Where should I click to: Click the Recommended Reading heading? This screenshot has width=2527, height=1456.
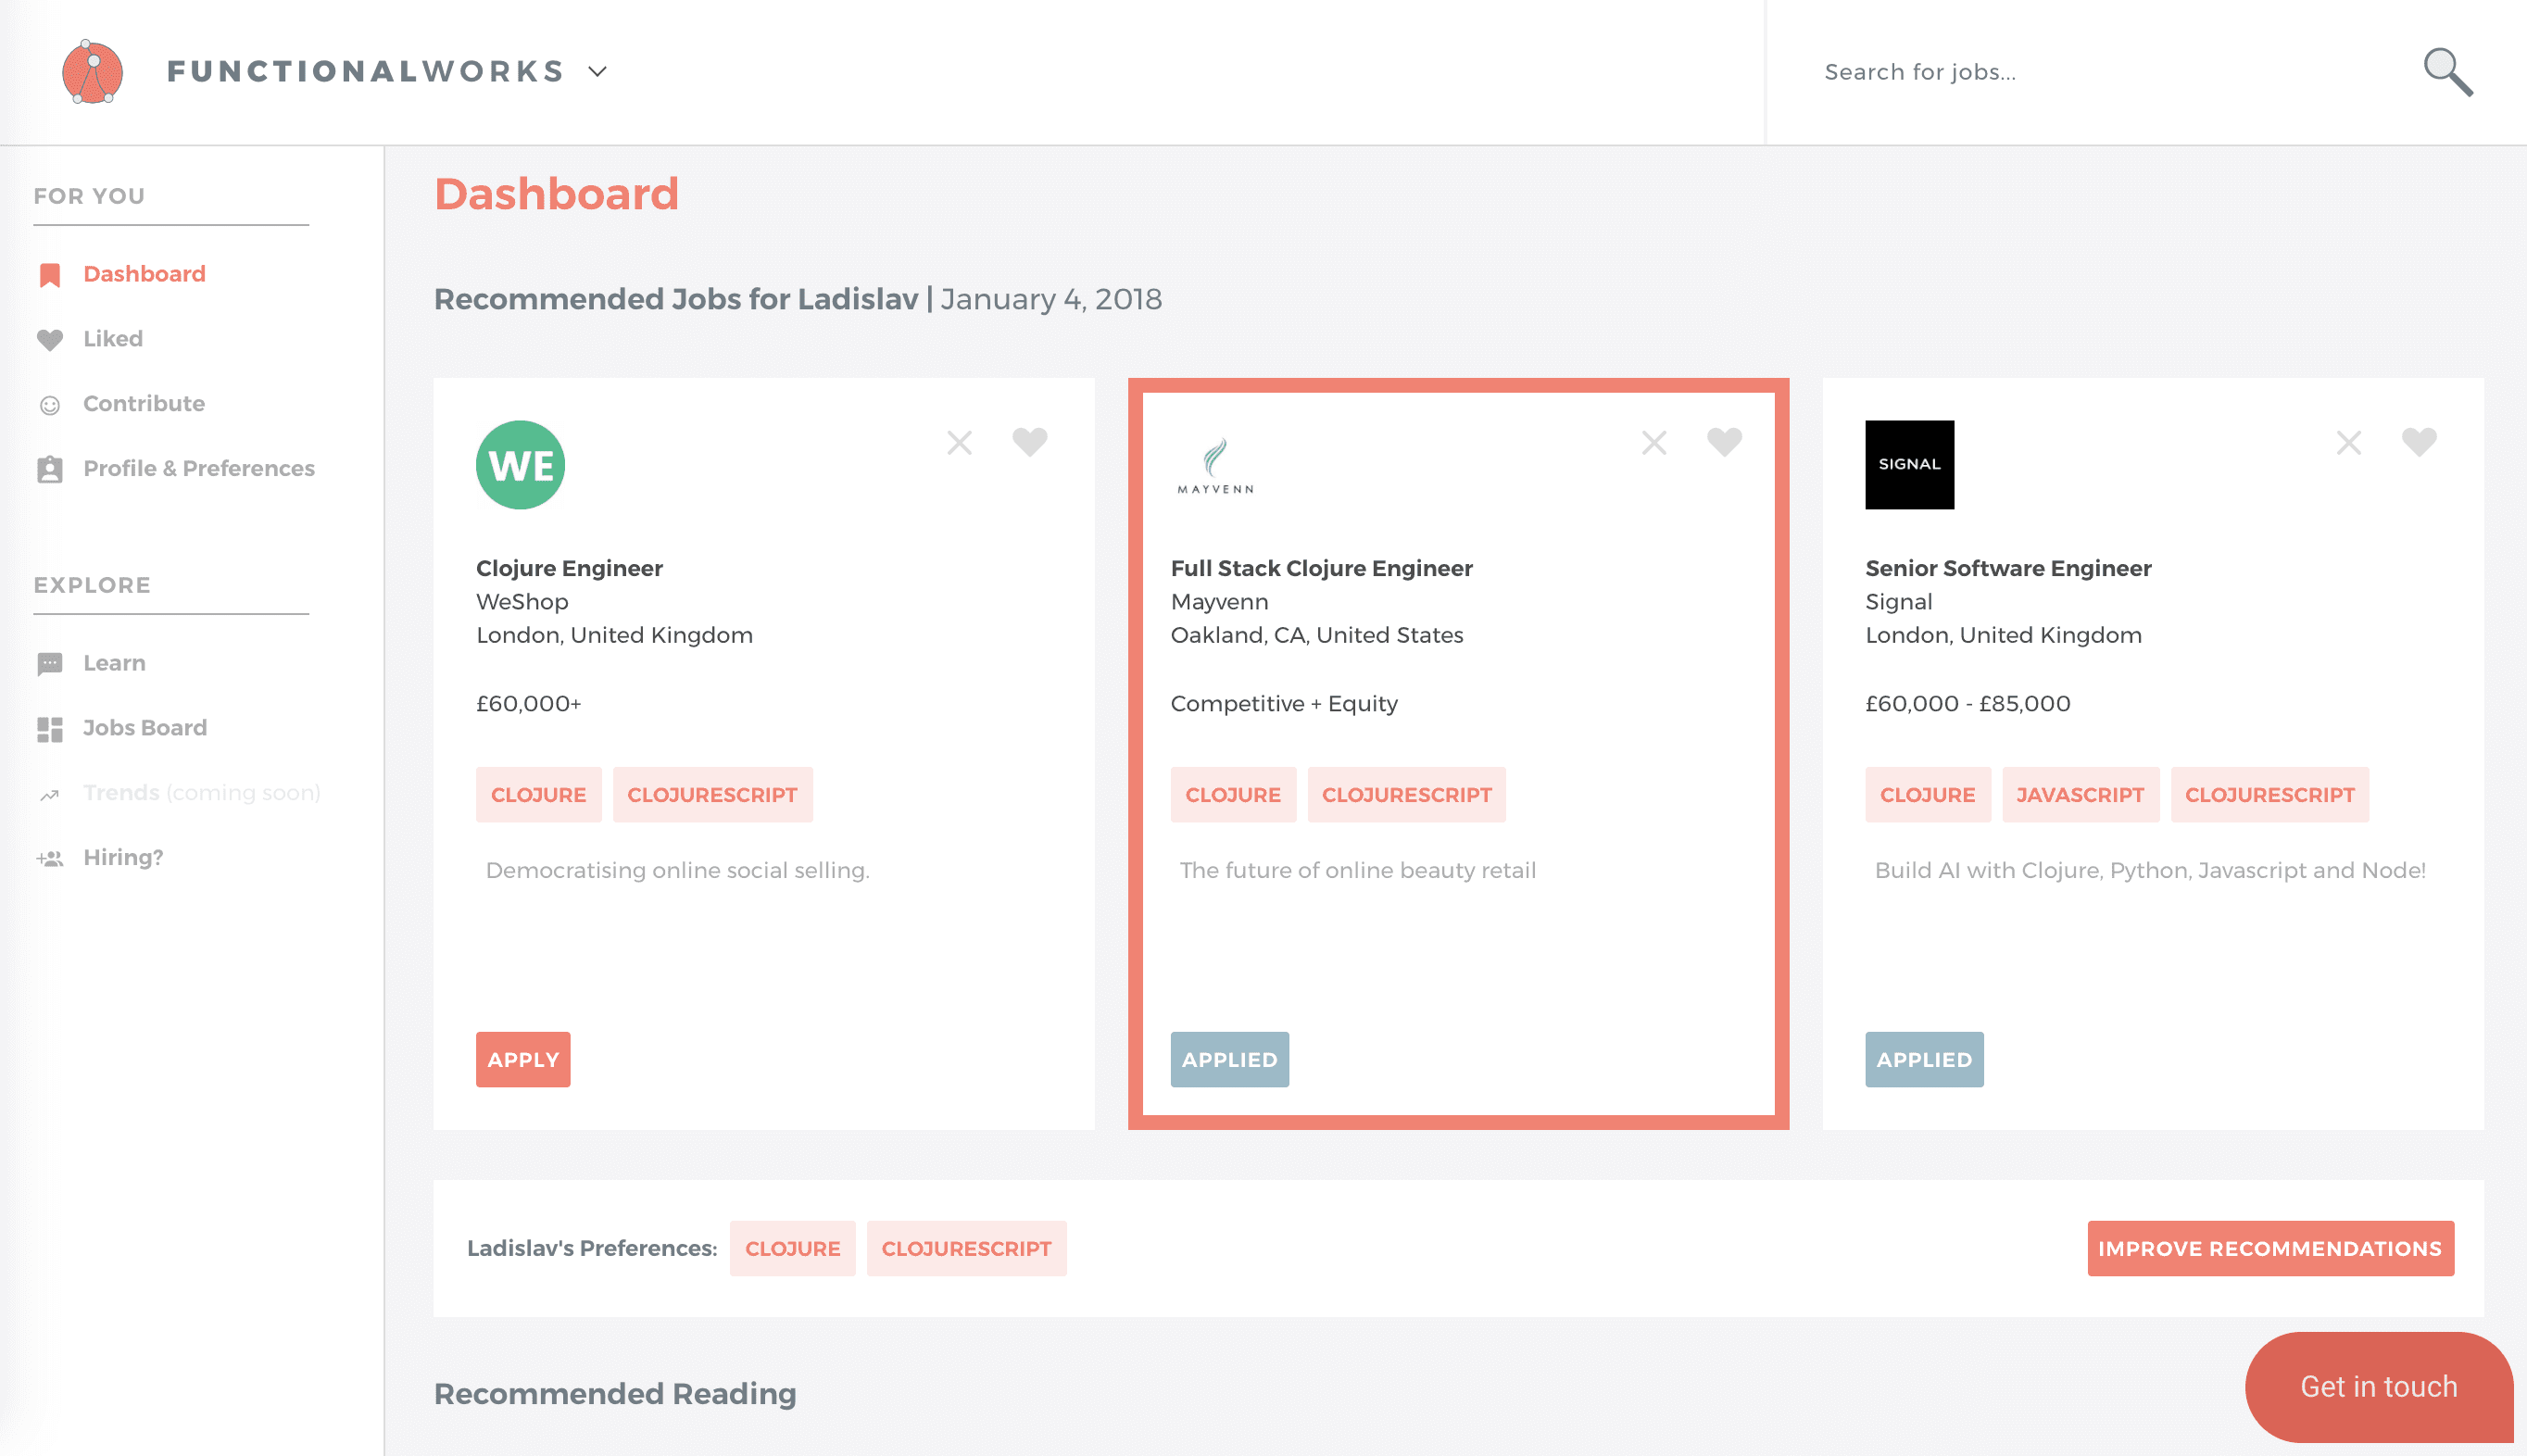615,1394
